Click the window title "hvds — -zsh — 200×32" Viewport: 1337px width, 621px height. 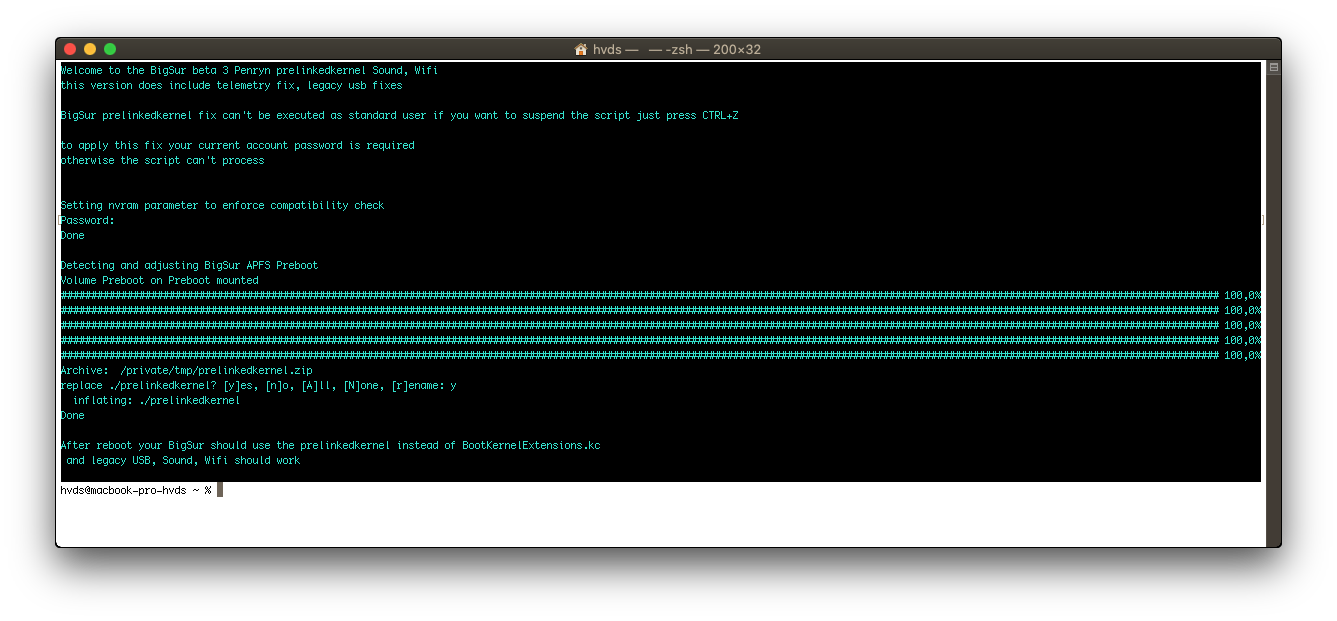click(x=677, y=49)
